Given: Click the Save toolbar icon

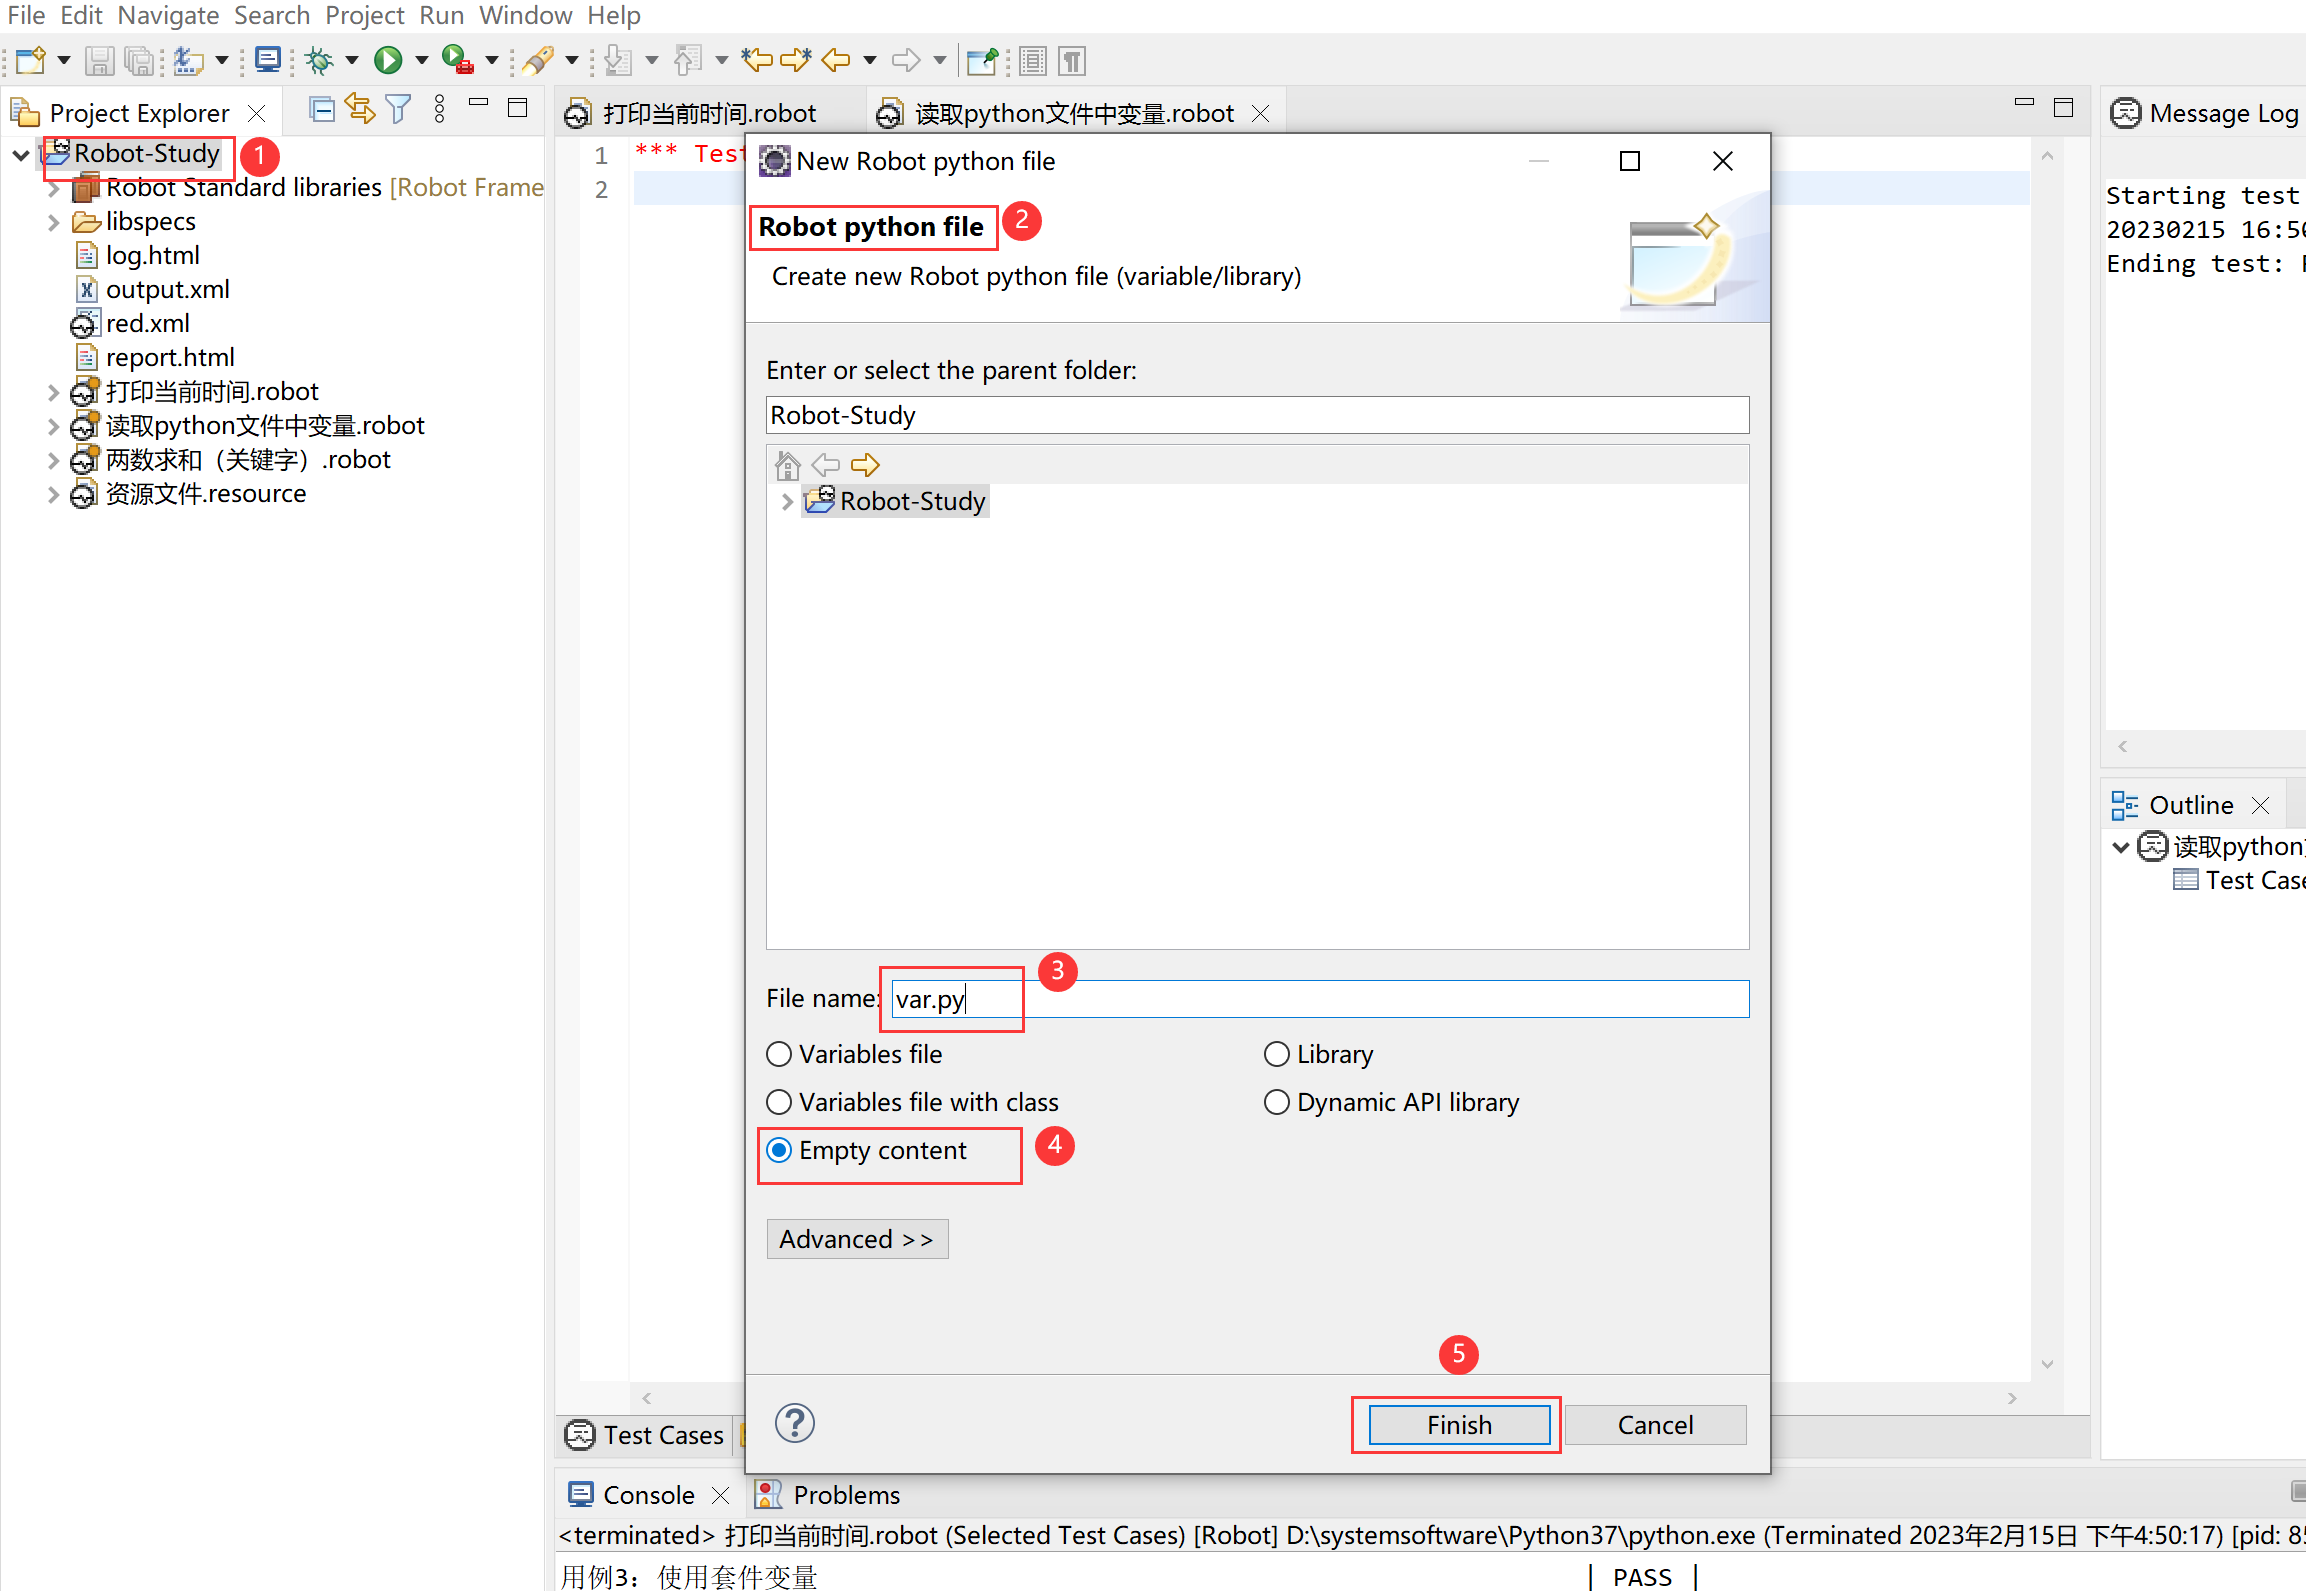Looking at the screenshot, I should tap(98, 61).
